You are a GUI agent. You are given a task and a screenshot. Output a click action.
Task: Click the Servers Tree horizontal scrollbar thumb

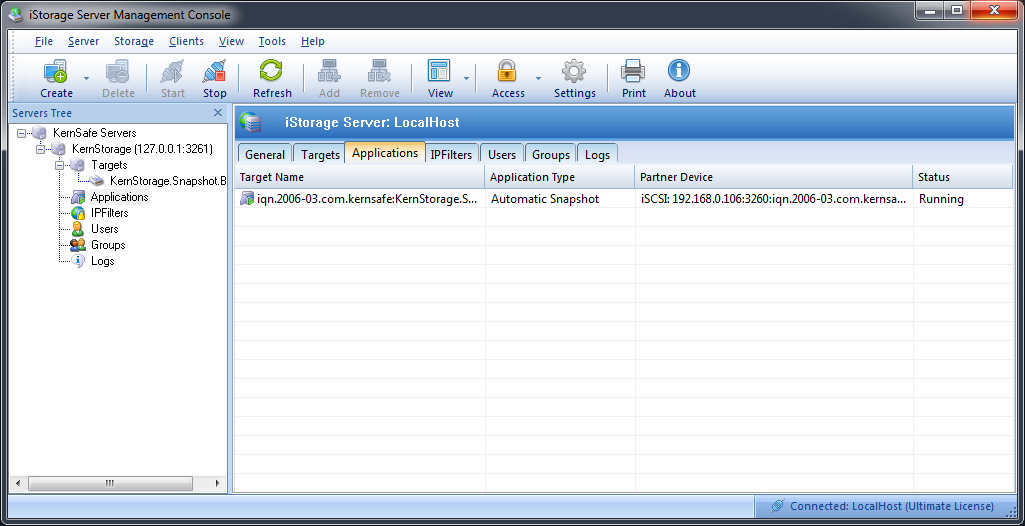coord(110,484)
